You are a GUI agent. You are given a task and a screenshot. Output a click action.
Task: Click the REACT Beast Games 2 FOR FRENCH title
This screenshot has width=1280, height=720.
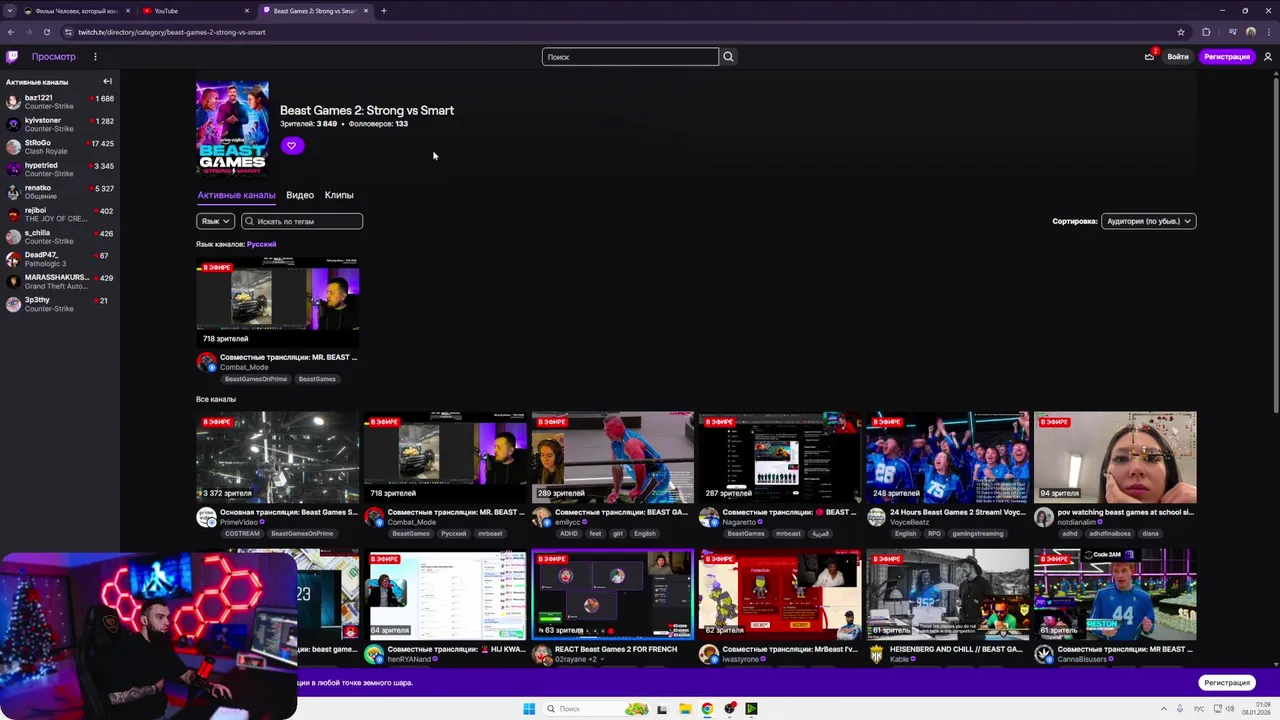point(616,649)
